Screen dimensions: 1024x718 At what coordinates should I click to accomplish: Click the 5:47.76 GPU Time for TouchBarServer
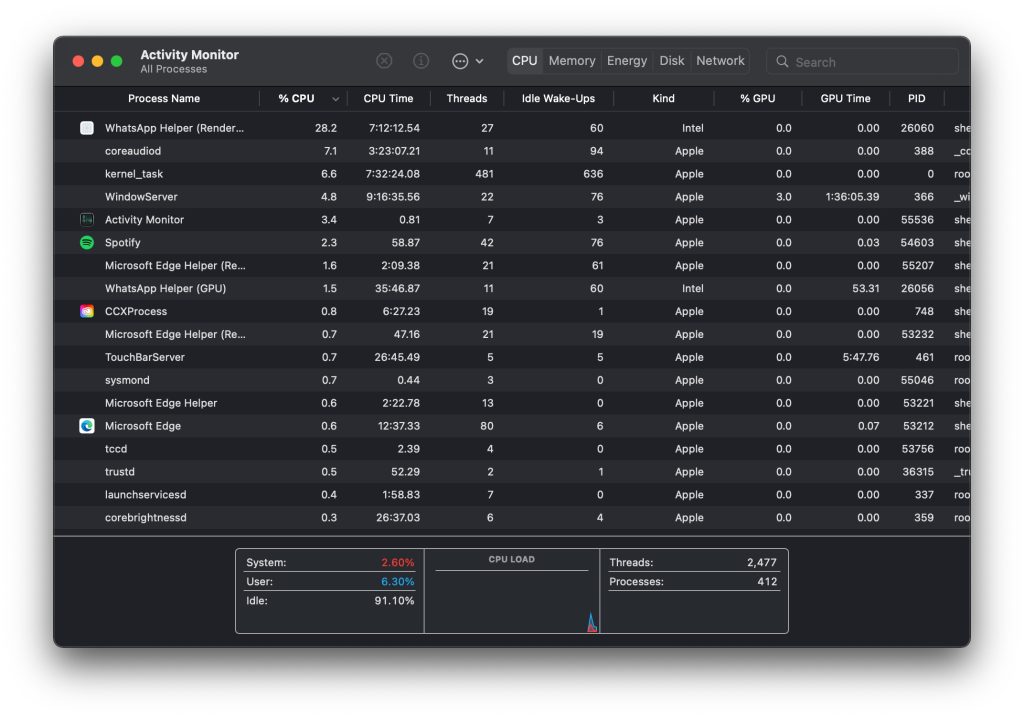pyautogui.click(x=861, y=357)
